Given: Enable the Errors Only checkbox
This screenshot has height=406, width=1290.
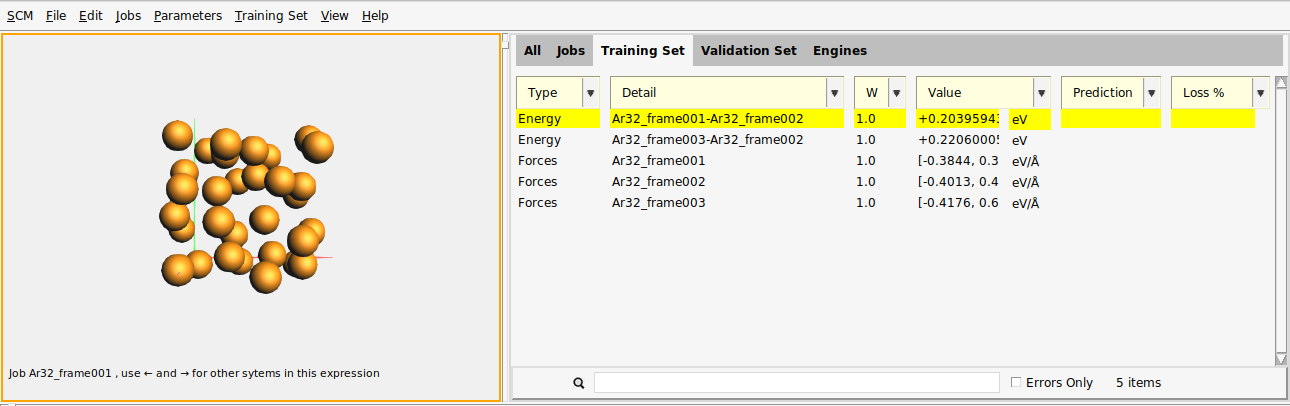Looking at the screenshot, I should (x=1016, y=383).
